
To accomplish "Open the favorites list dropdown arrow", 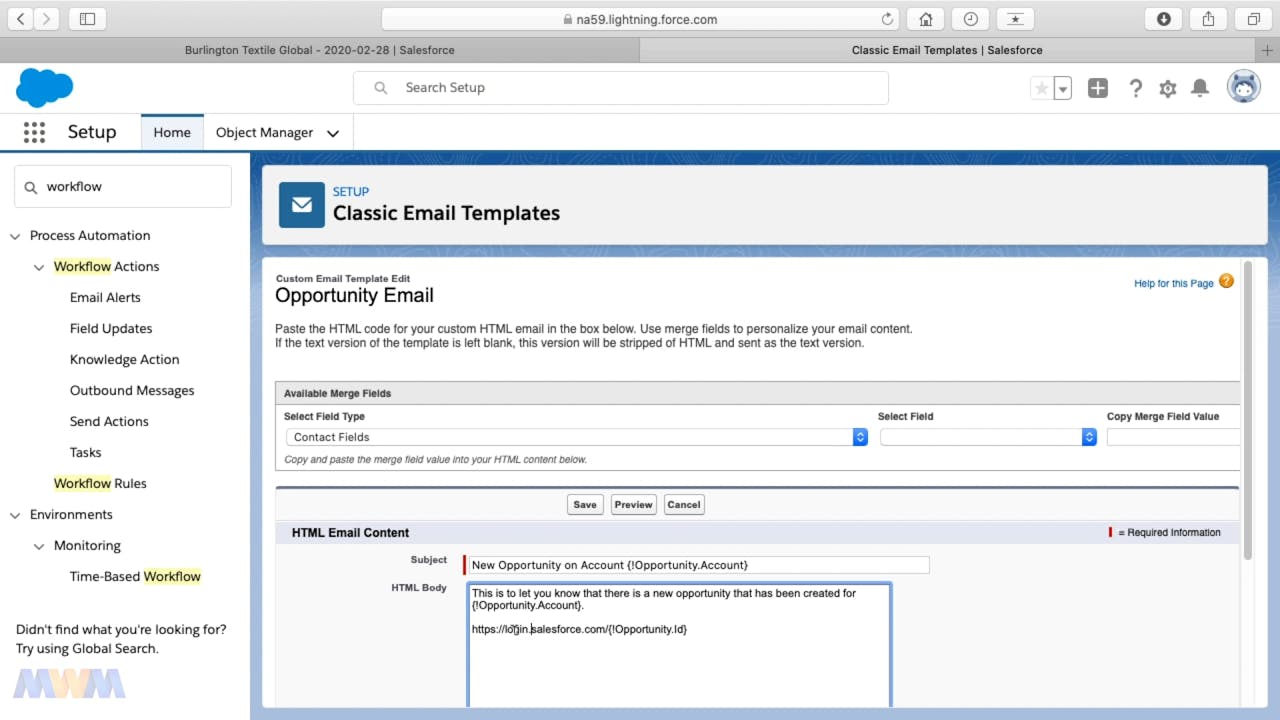I will (x=1063, y=88).
